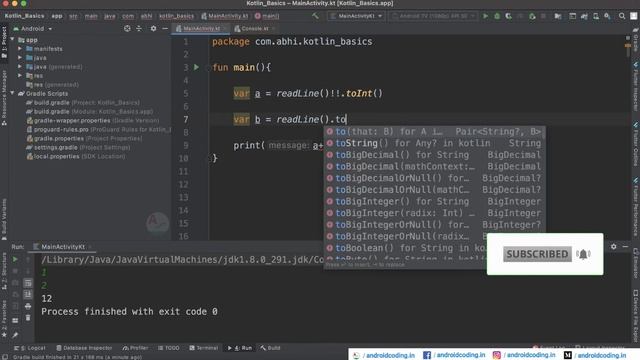Toggle the Project tool window side tab
This screenshot has width=640, height=360.
[4, 42]
